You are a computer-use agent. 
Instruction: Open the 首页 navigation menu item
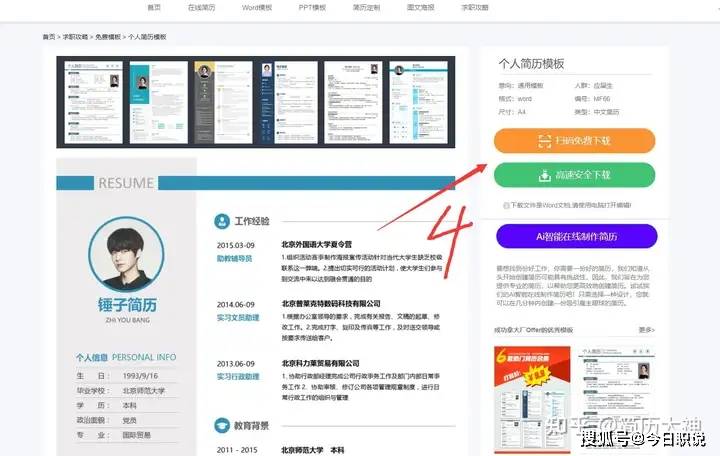[x=153, y=7]
